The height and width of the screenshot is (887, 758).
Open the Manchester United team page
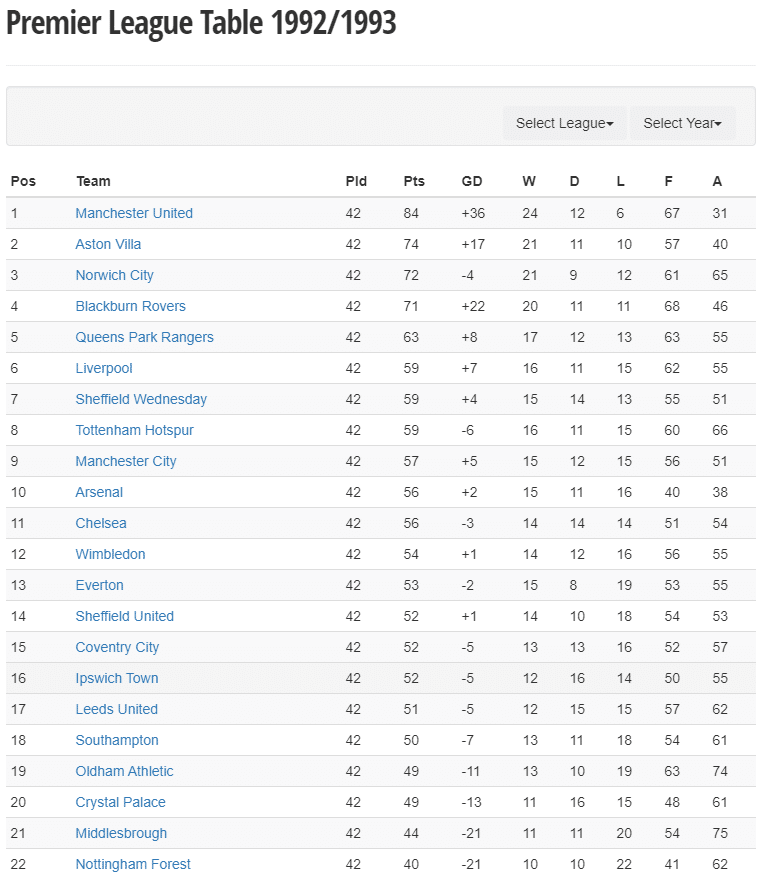tap(134, 213)
